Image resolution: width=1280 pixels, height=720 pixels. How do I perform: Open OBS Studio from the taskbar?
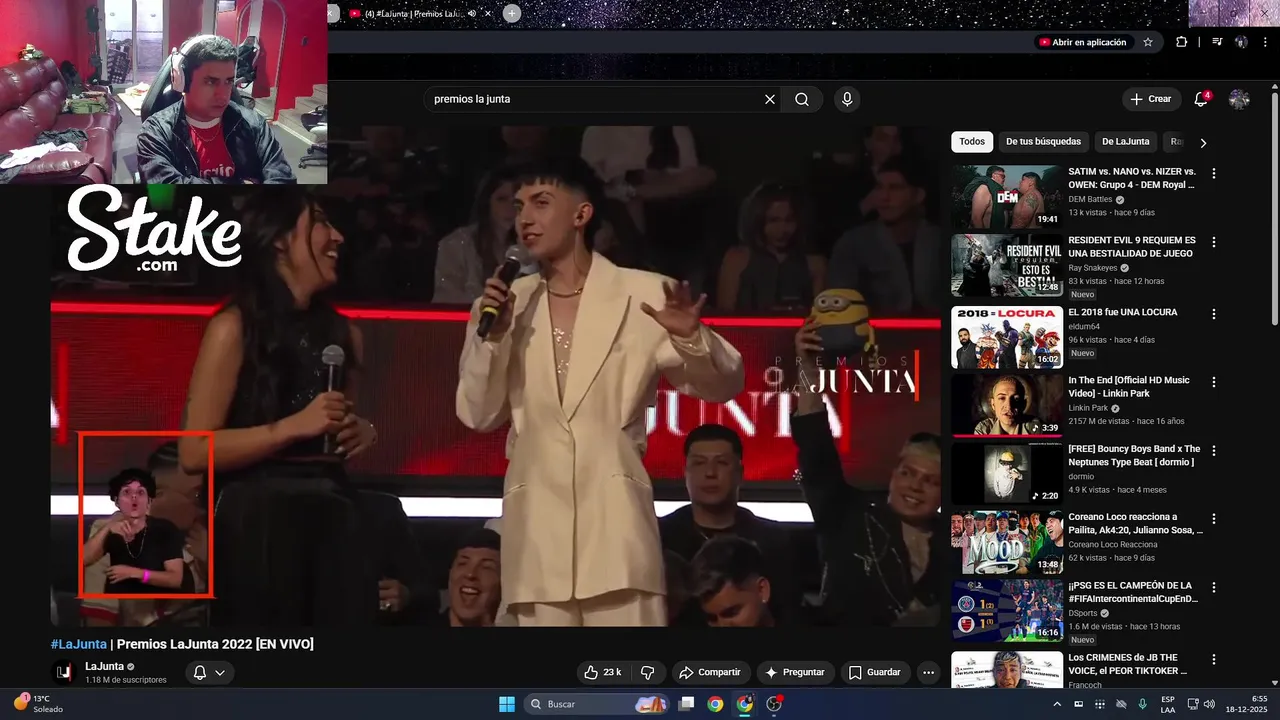point(774,704)
